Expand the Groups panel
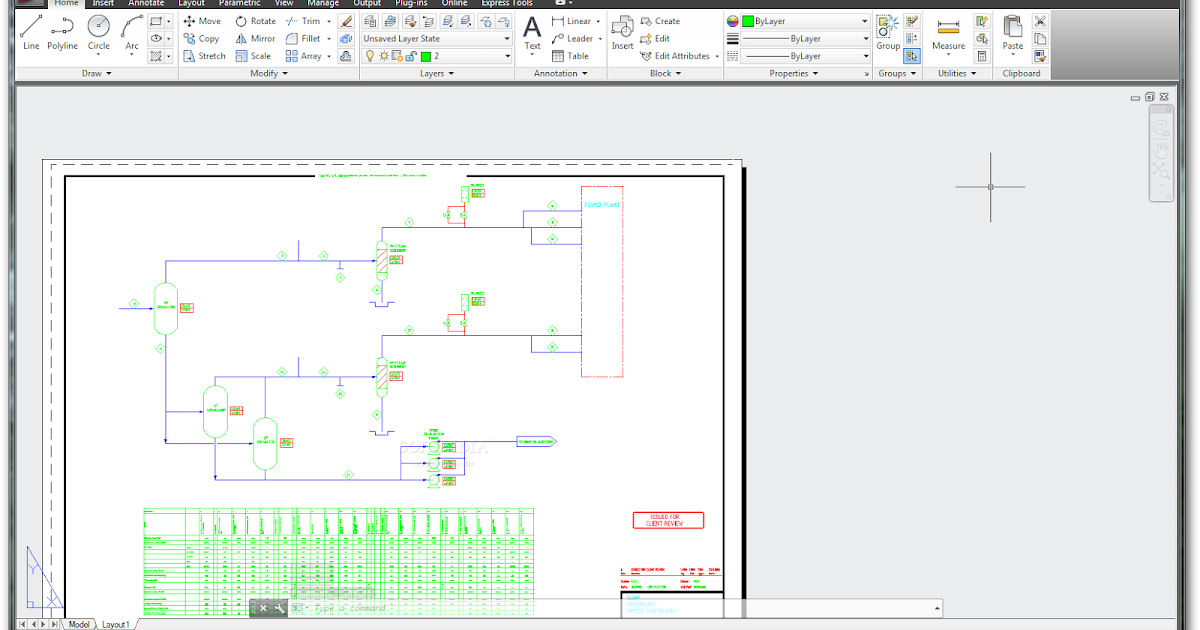 coord(896,73)
